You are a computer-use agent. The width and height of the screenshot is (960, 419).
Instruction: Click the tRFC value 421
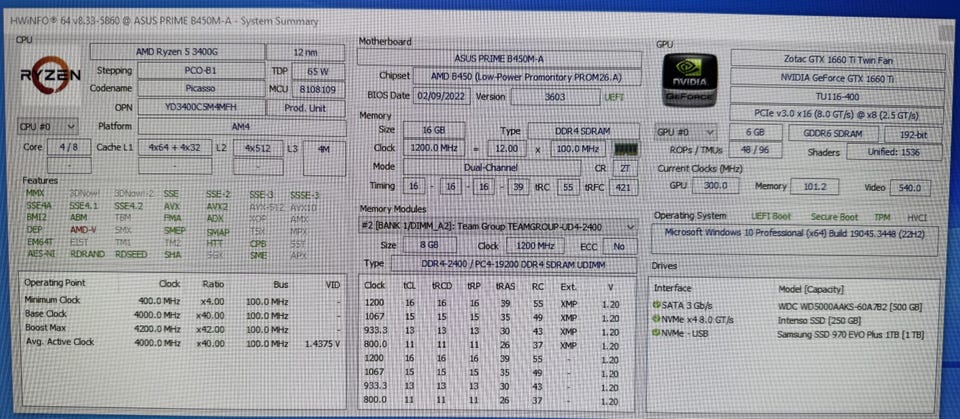coord(623,187)
